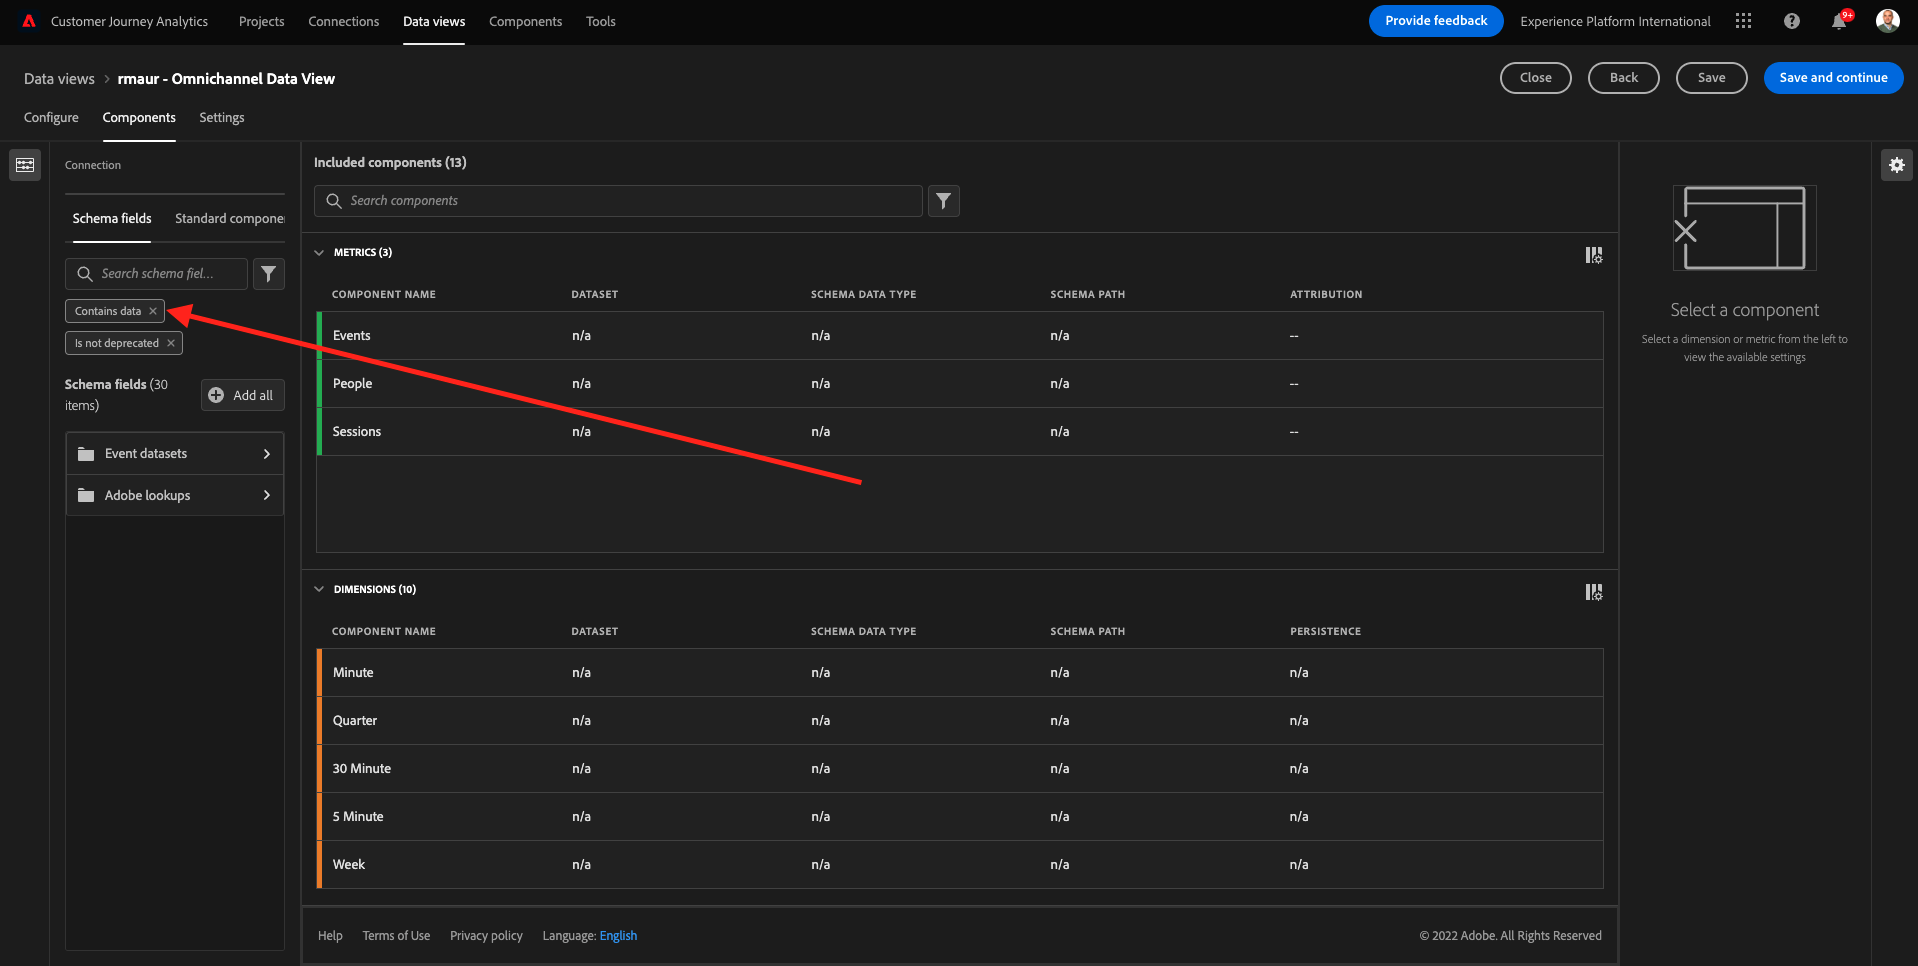The height and width of the screenshot is (966, 1918).
Task: Click the Persistence column header in Dimensions
Action: click(x=1325, y=632)
